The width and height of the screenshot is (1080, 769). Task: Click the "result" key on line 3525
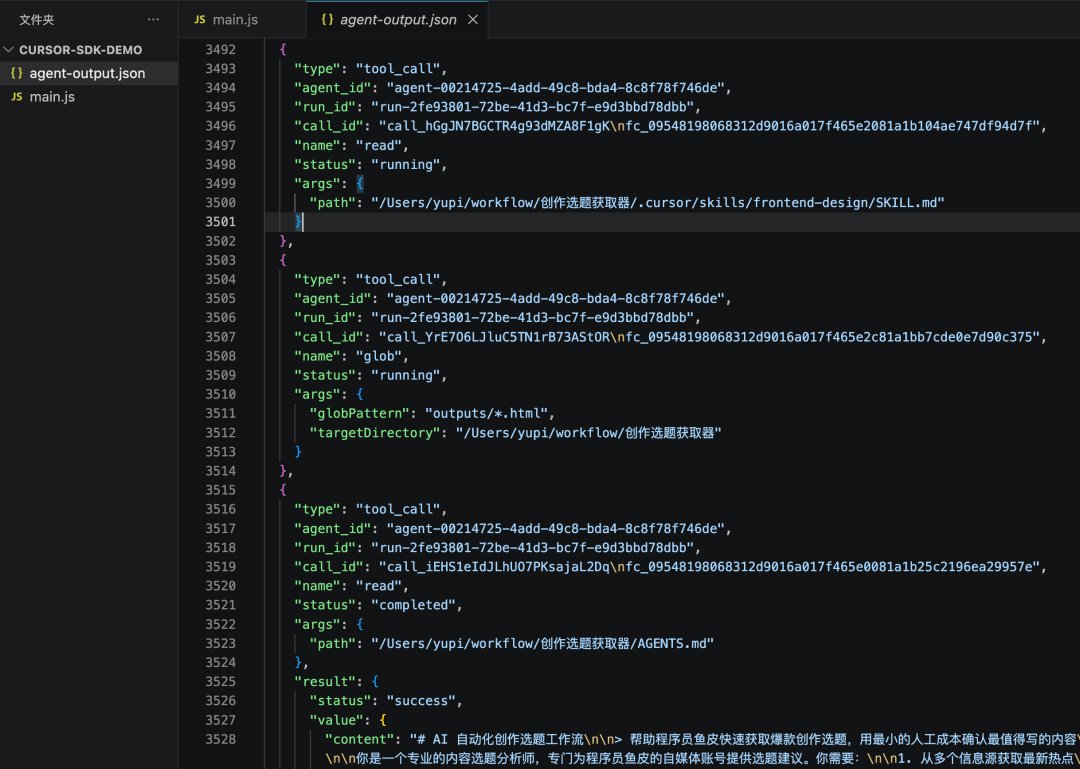click(325, 681)
